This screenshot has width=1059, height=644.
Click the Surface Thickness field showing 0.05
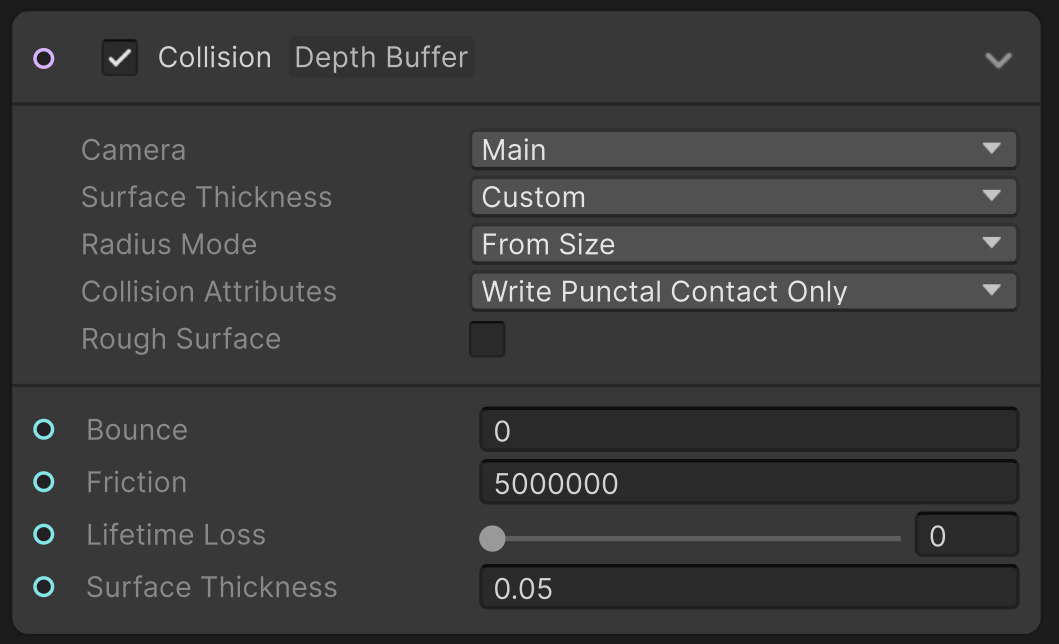pyautogui.click(x=748, y=588)
